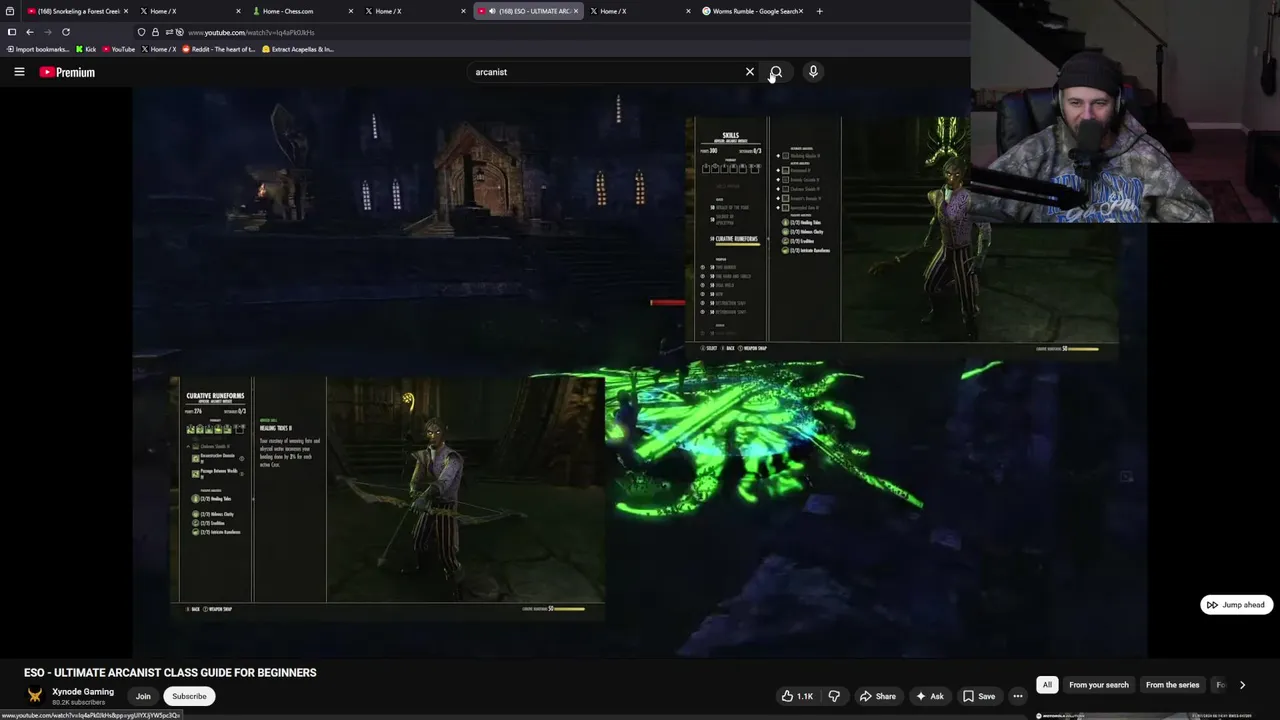Image resolution: width=1280 pixels, height=720 pixels.
Task: Close the Worms Rumble tab
Action: click(x=801, y=11)
